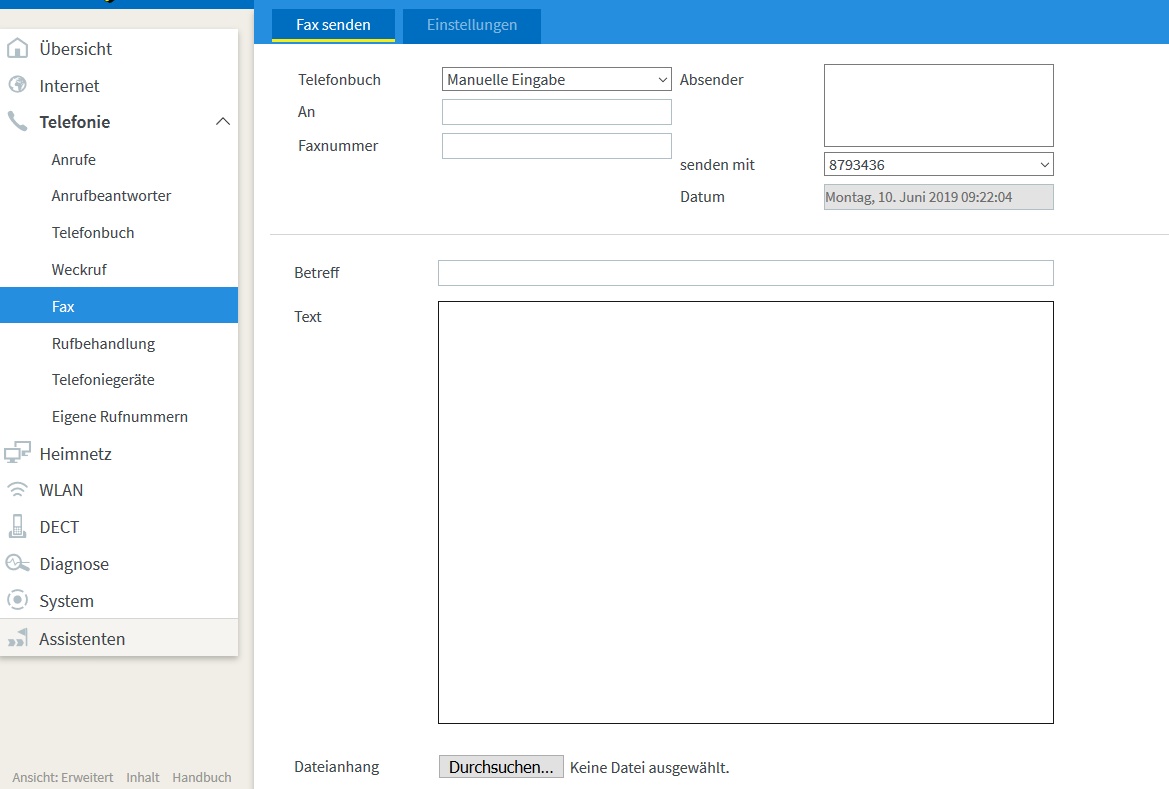Viewport: 1169px width, 789px height.
Task: Click the Durchsuchen file browse button
Action: click(501, 767)
